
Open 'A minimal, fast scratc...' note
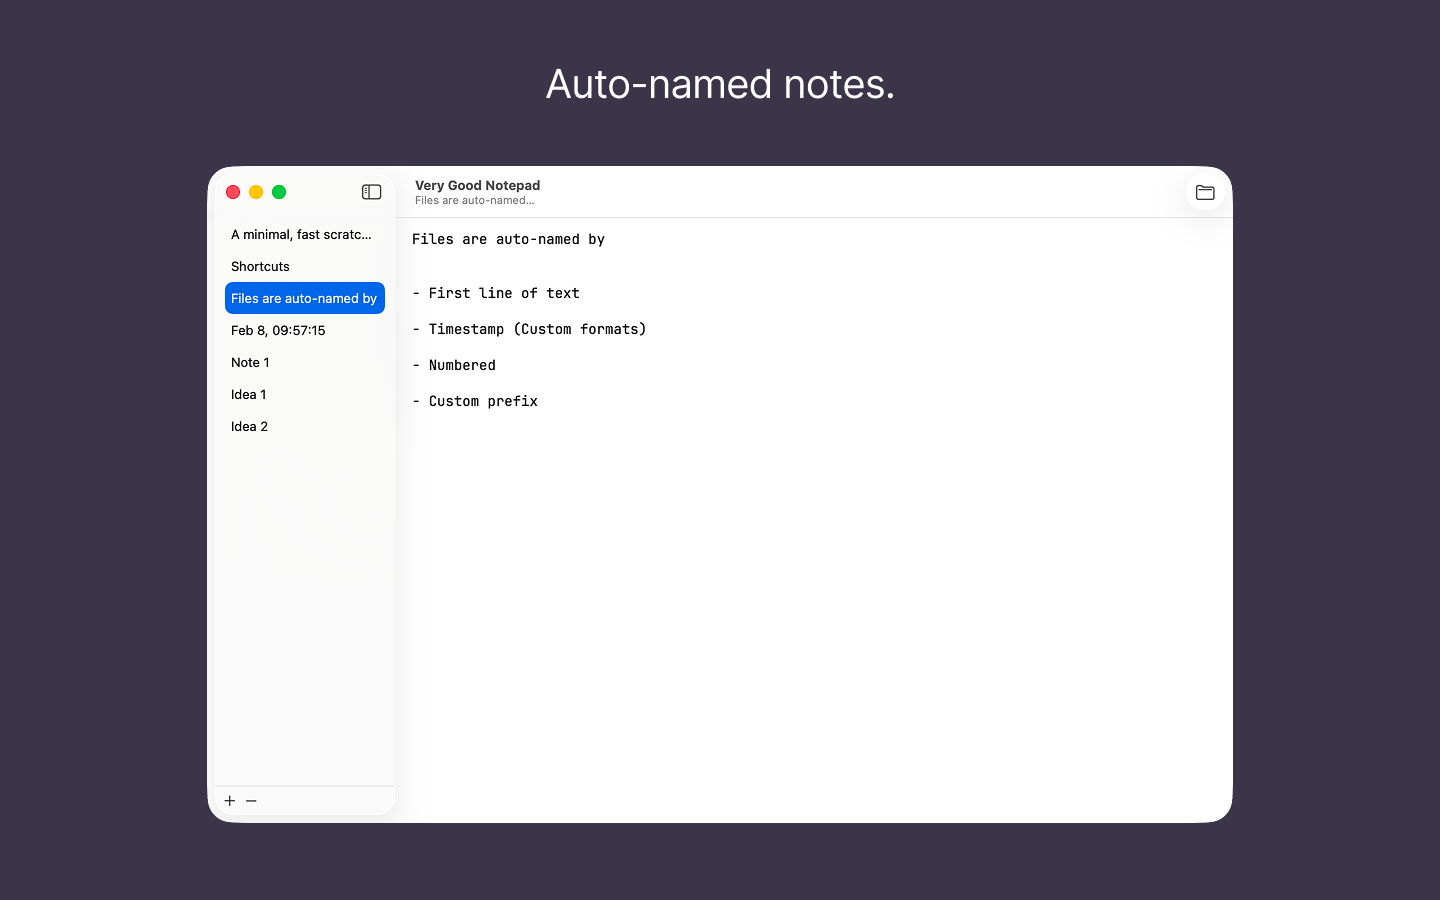(x=300, y=234)
